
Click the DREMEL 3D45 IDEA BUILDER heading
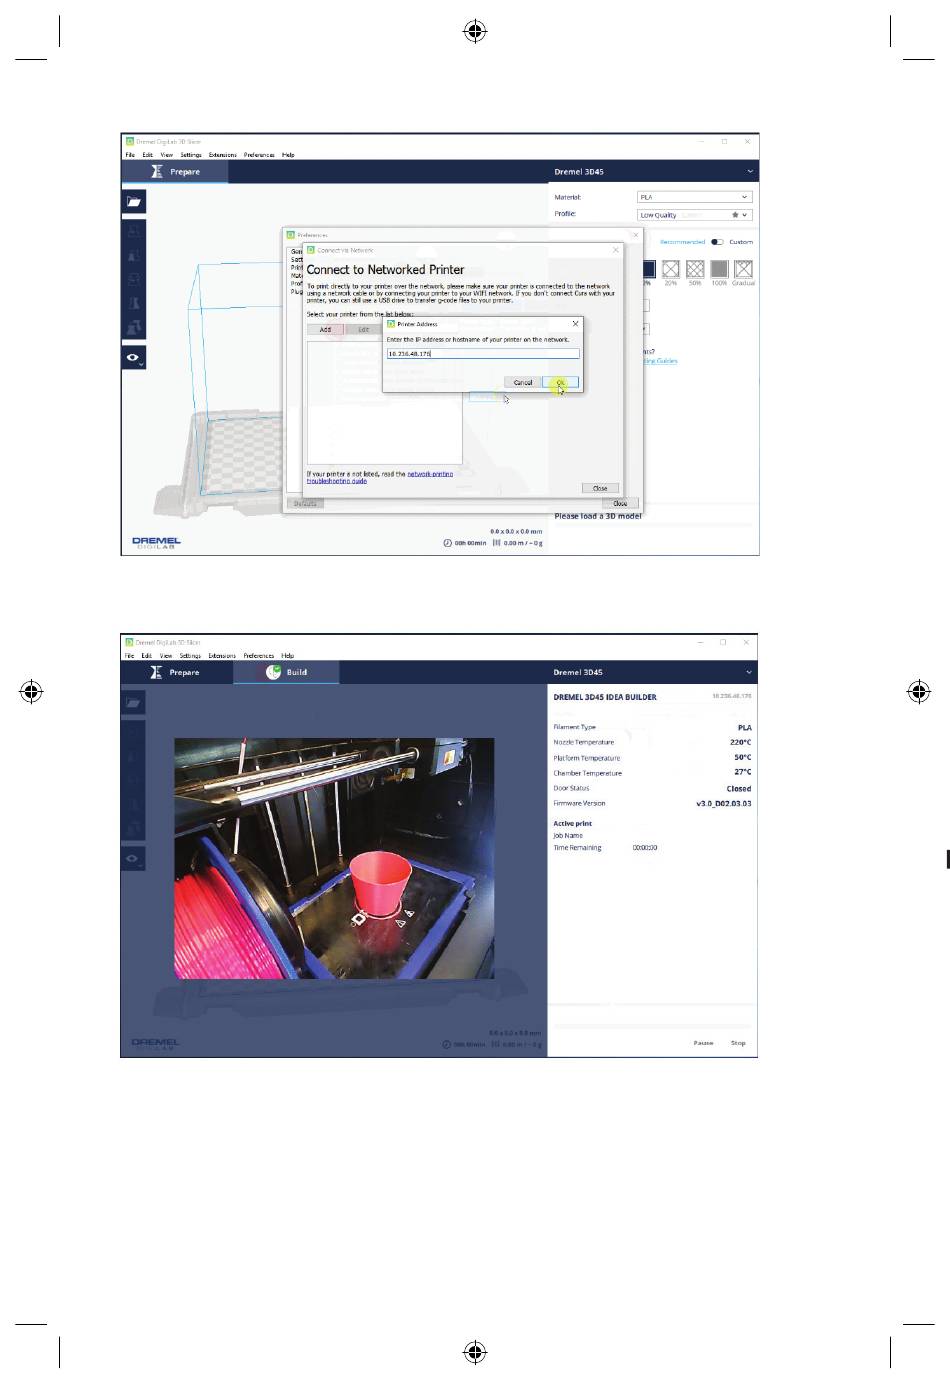(x=605, y=697)
